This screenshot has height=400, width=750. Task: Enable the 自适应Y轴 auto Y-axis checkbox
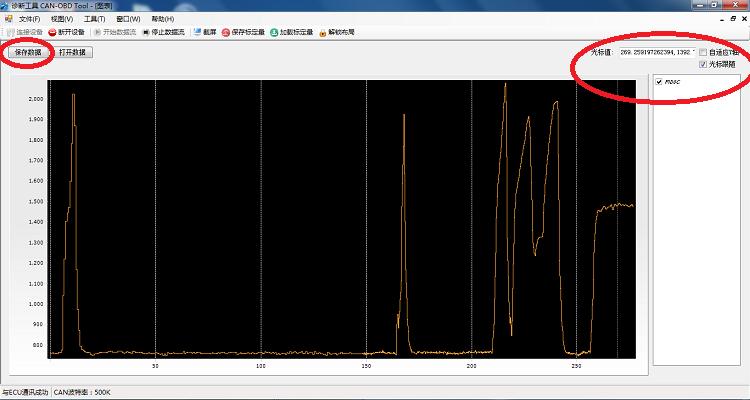(704, 52)
